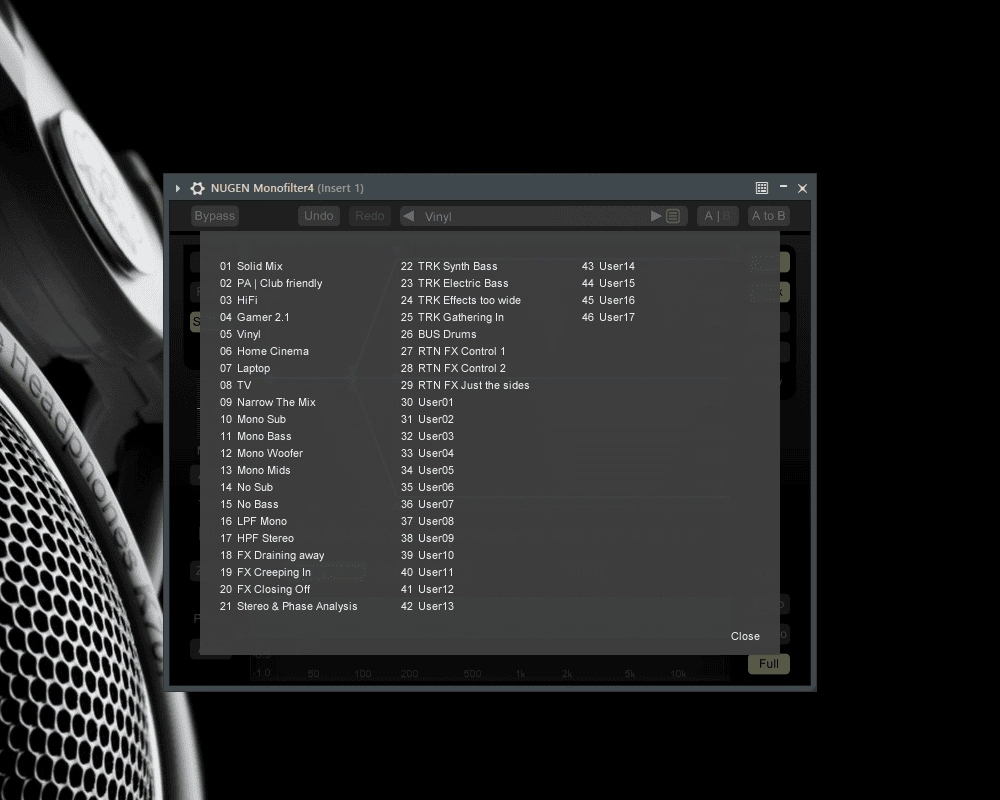
Task: Select 14 No Sub preset
Action: point(246,487)
